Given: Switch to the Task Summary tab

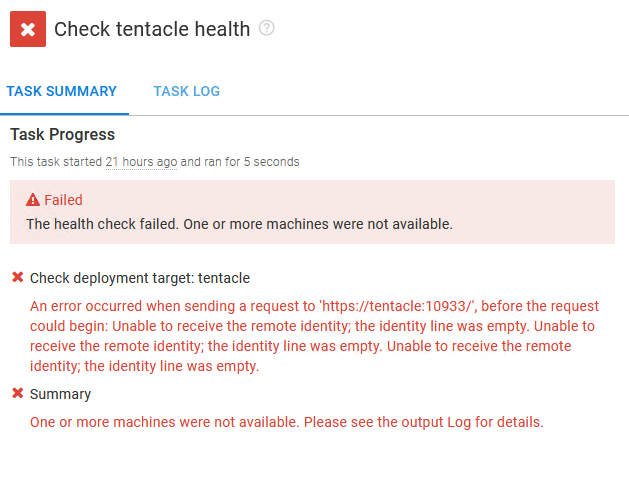Looking at the screenshot, I should pos(61,91).
